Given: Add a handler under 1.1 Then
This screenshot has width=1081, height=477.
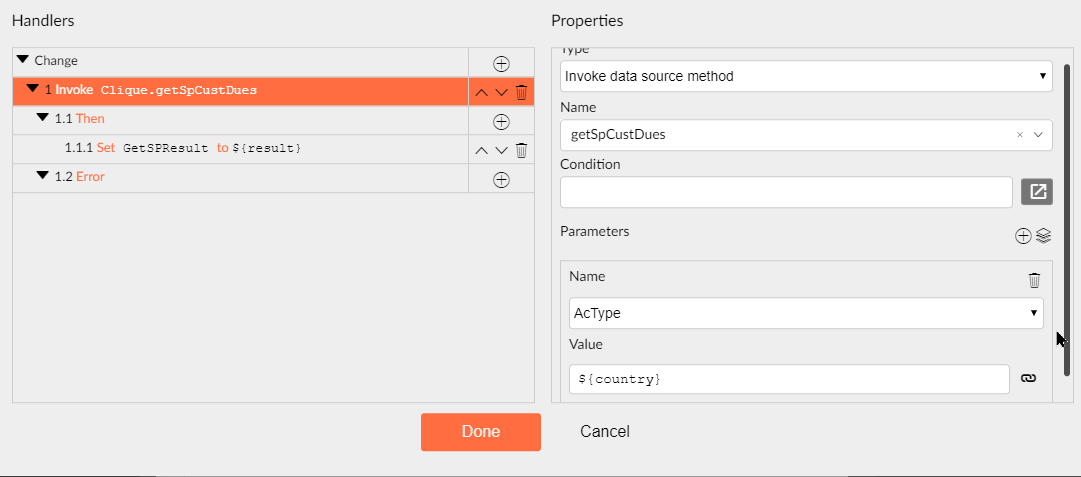Looking at the screenshot, I should (x=501, y=121).
